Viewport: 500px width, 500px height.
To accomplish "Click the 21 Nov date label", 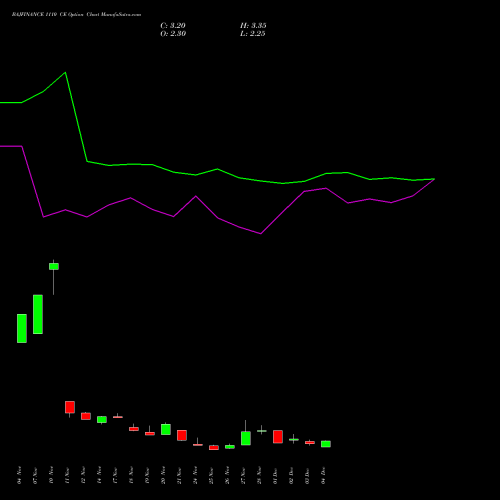I will pos(179,475).
